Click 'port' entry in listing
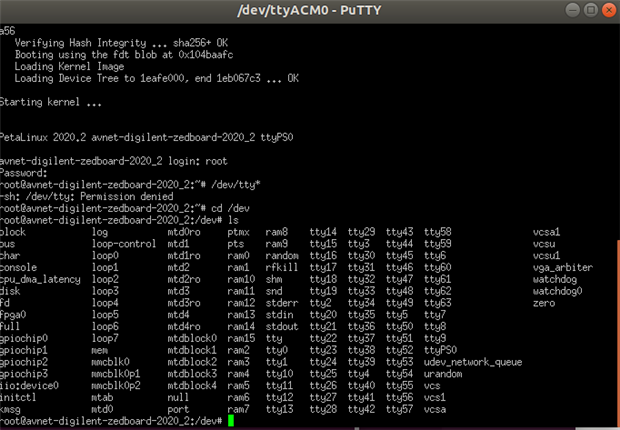Screen dimensions: 620x430 click(x=178, y=409)
